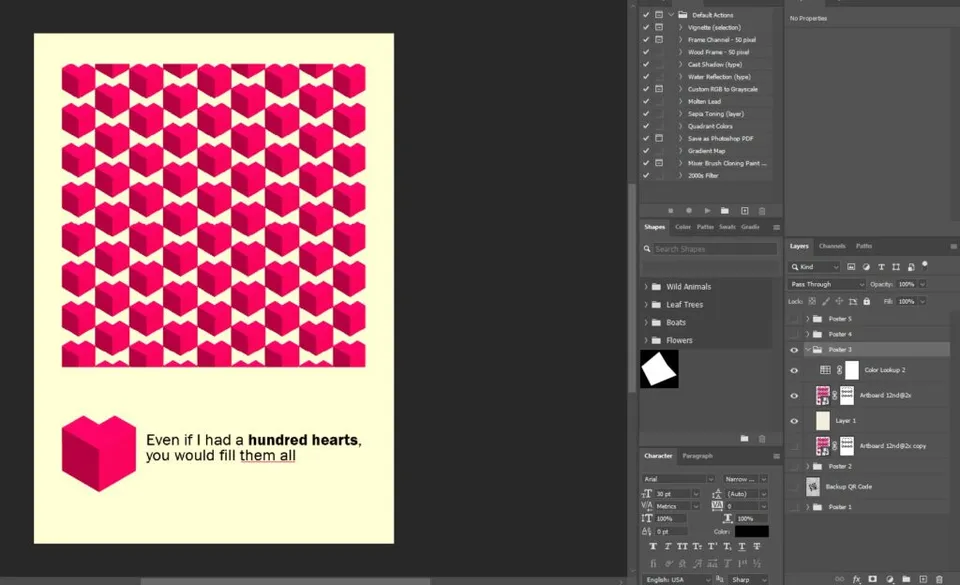Filter layers by type layers icon
Viewport: 960px width, 585px height.
pyautogui.click(x=881, y=267)
